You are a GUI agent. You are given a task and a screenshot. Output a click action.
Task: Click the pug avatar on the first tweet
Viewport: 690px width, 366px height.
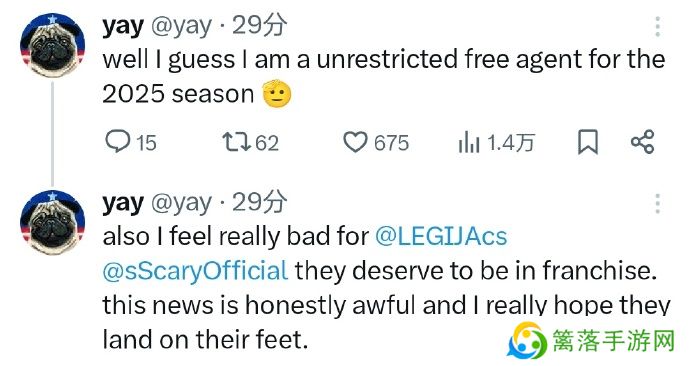(x=52, y=46)
